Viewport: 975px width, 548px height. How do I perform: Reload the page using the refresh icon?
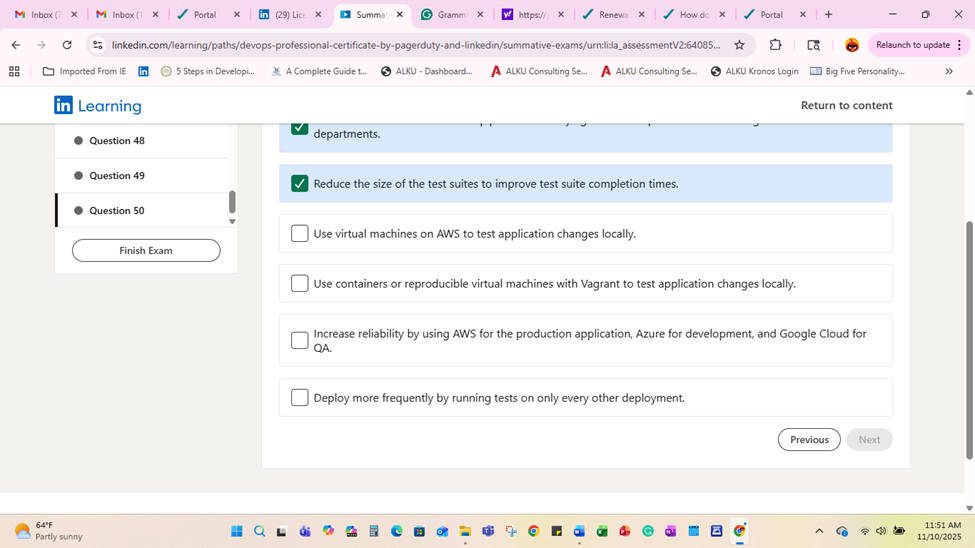(x=67, y=45)
